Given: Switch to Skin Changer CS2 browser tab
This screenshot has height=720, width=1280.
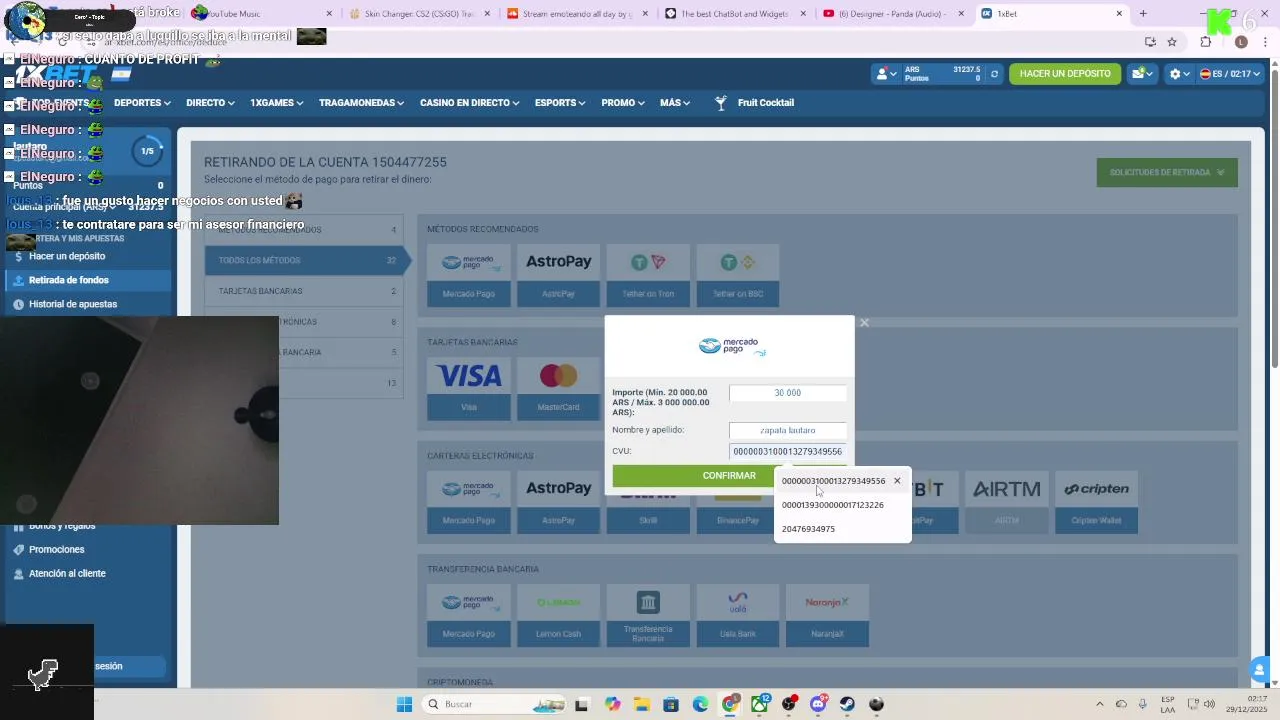Looking at the screenshot, I should [418, 14].
